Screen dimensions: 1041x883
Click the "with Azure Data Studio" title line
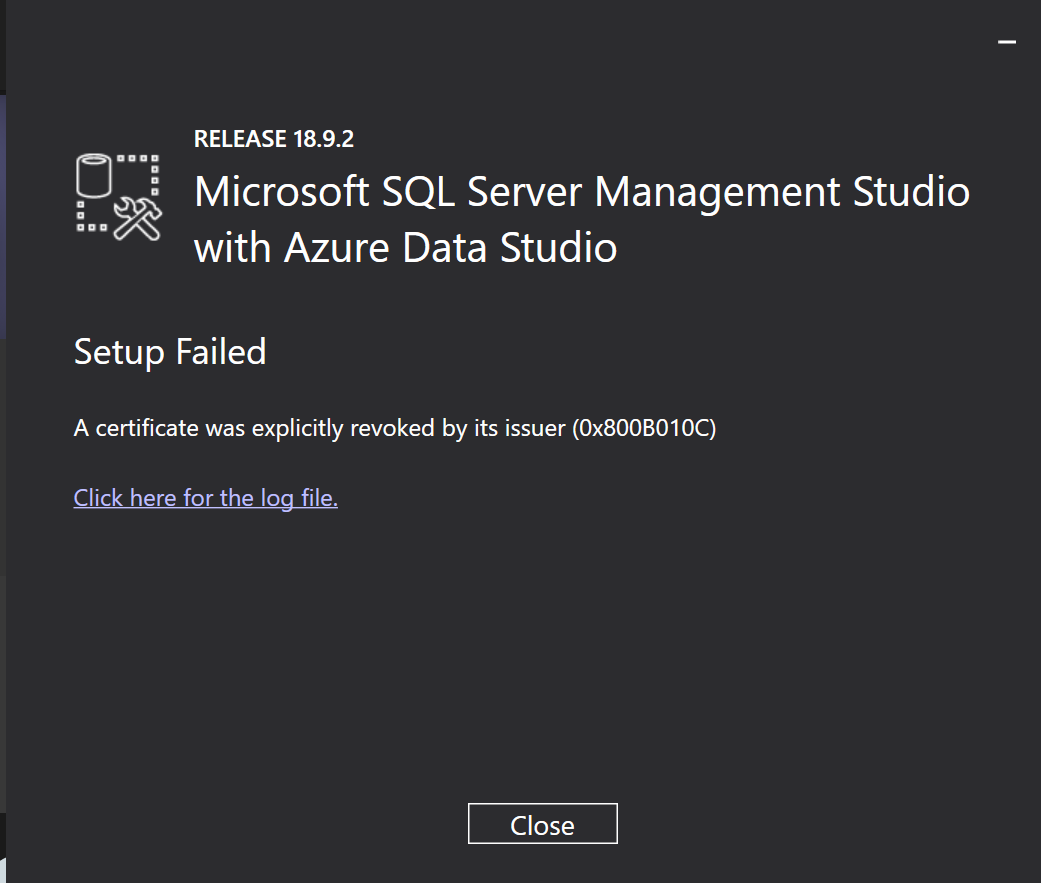(405, 247)
